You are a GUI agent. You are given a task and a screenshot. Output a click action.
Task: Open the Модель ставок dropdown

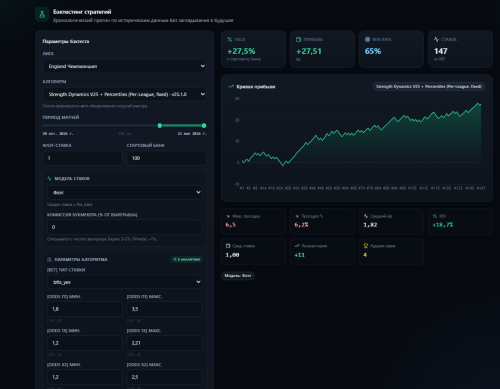[125, 192]
